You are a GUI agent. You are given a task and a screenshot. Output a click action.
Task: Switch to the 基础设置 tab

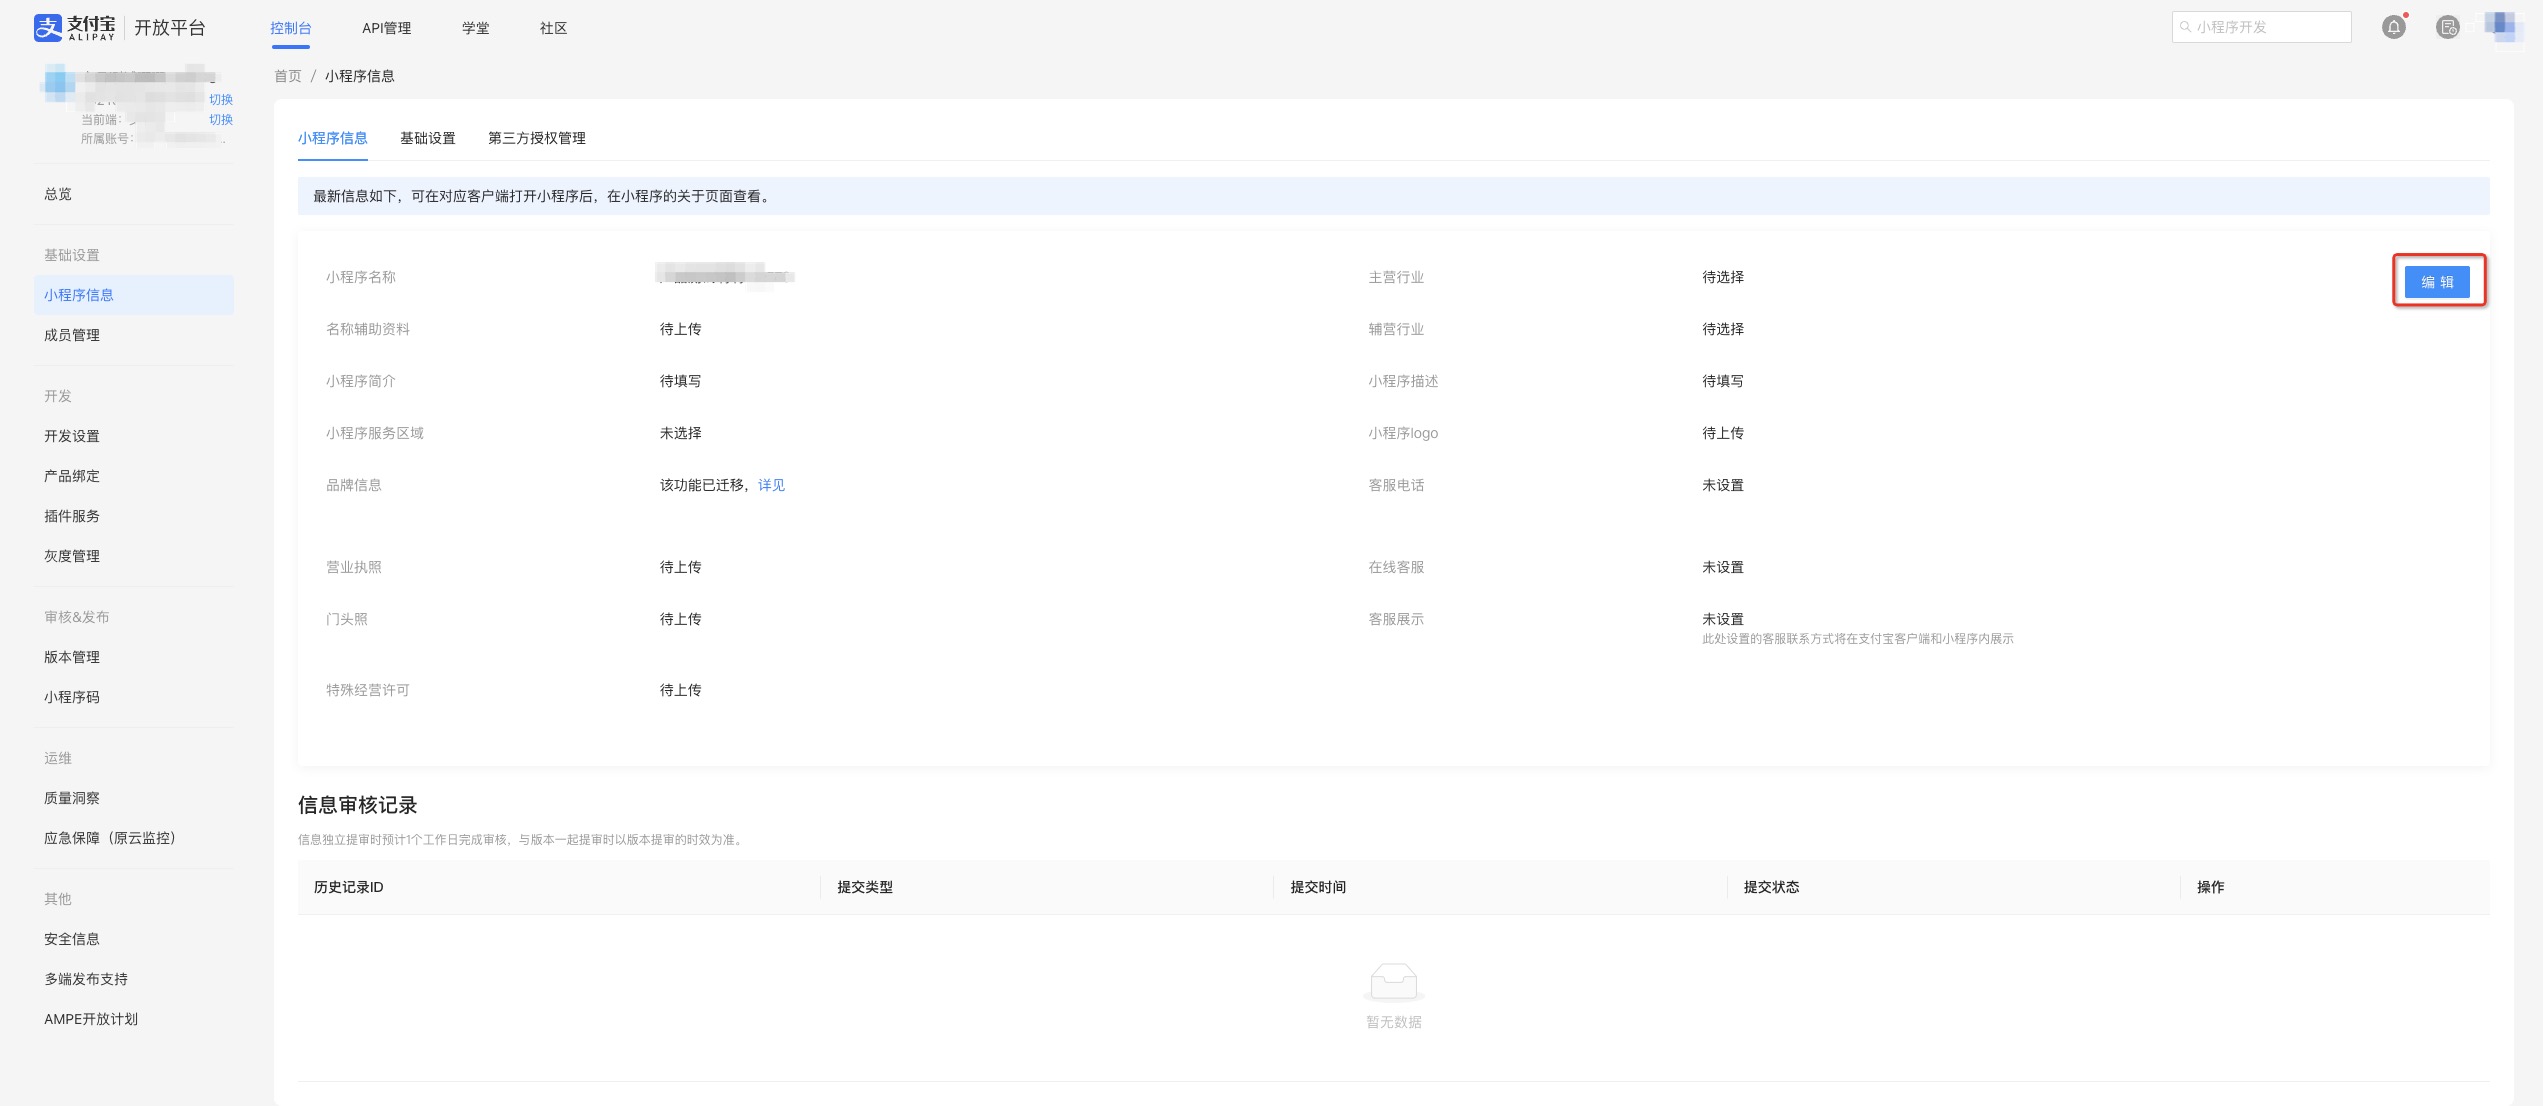(x=427, y=138)
